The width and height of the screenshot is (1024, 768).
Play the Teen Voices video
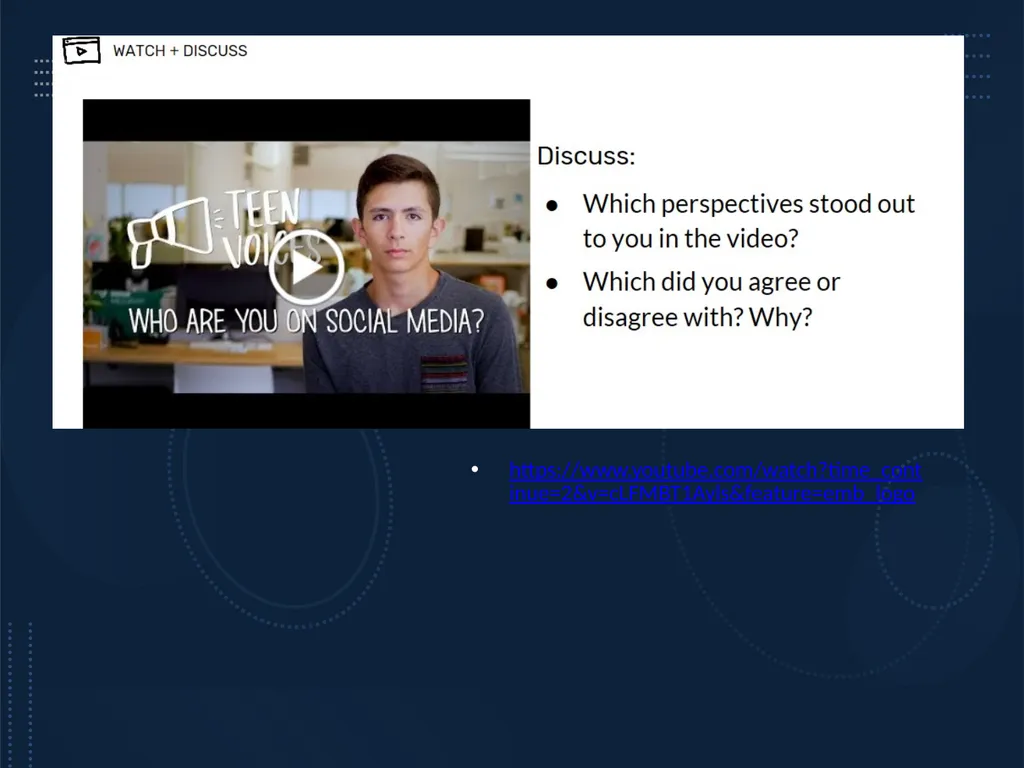(306, 267)
